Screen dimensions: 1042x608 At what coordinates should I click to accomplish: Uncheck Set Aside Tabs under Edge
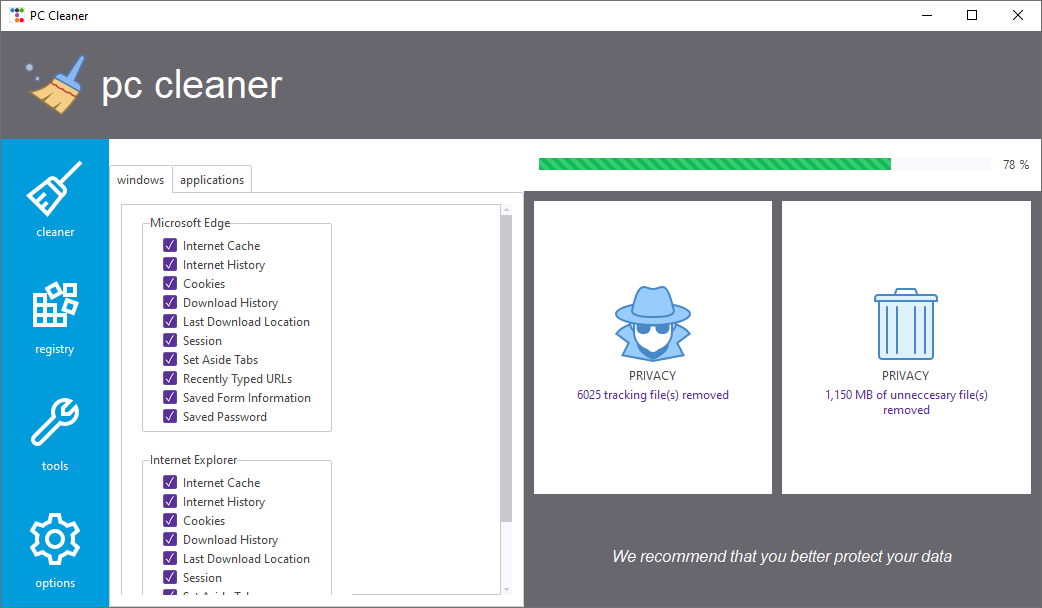[169, 359]
